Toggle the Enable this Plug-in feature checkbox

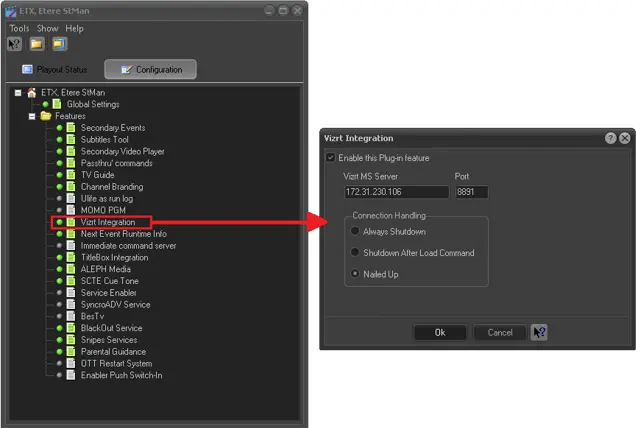coord(331,158)
